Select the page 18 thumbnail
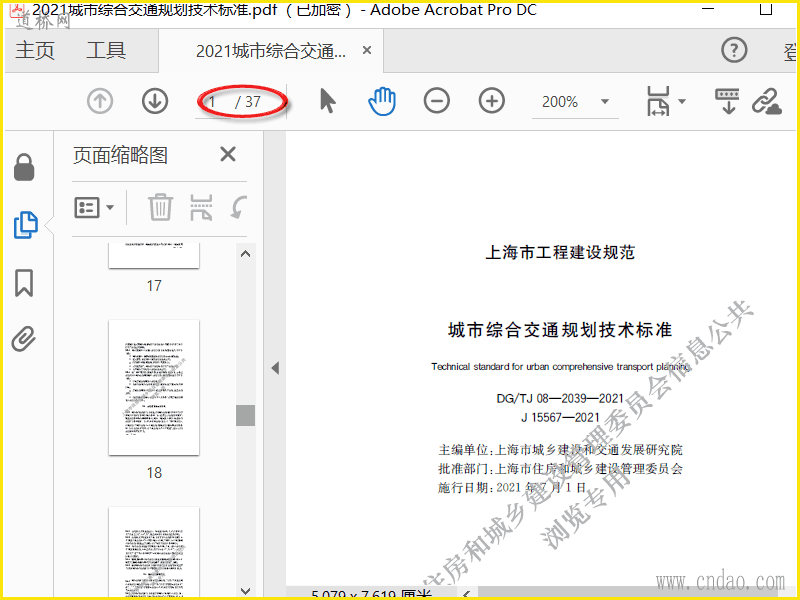This screenshot has height=600, width=800. coord(154,388)
